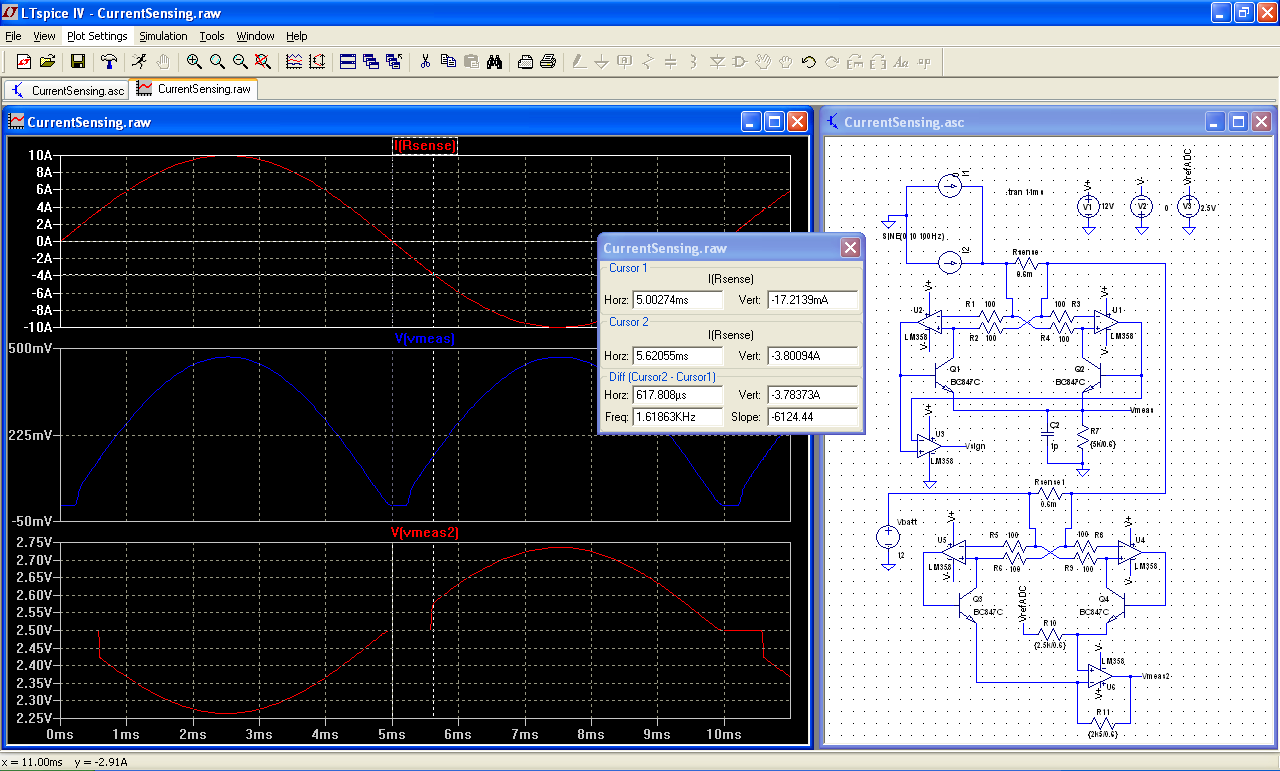Click the close all windows icon
Image resolution: width=1280 pixels, height=771 pixels.
coord(394,62)
